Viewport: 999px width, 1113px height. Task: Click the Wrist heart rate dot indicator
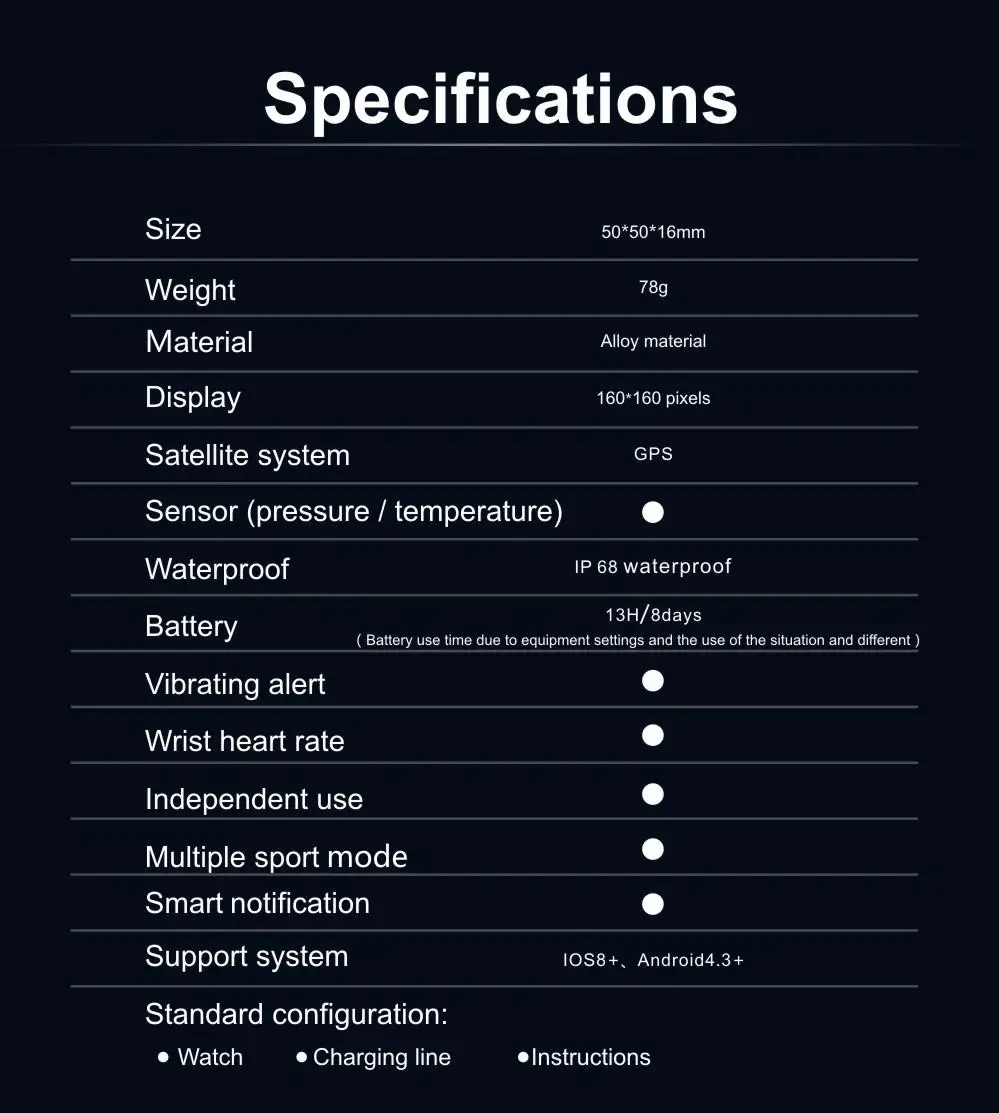point(653,736)
